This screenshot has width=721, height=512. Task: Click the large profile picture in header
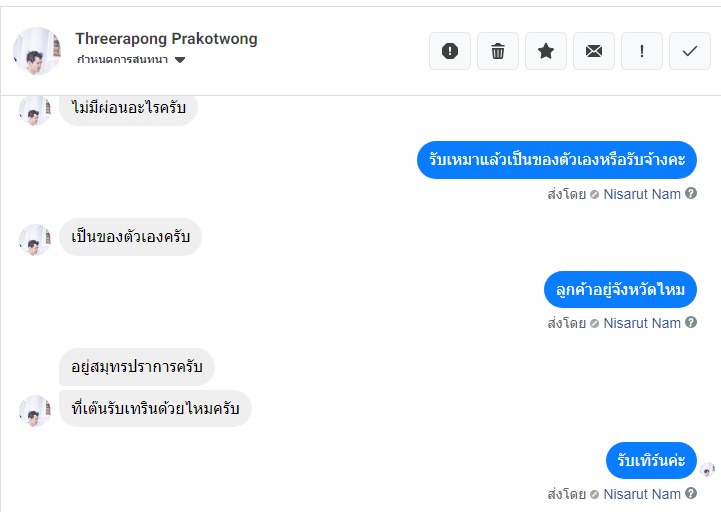37,51
